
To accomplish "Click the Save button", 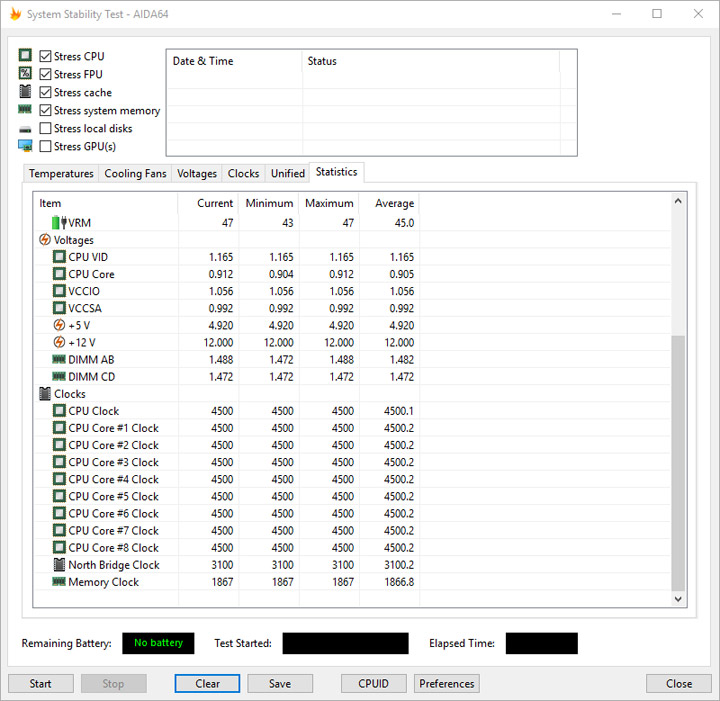I will pos(280,684).
